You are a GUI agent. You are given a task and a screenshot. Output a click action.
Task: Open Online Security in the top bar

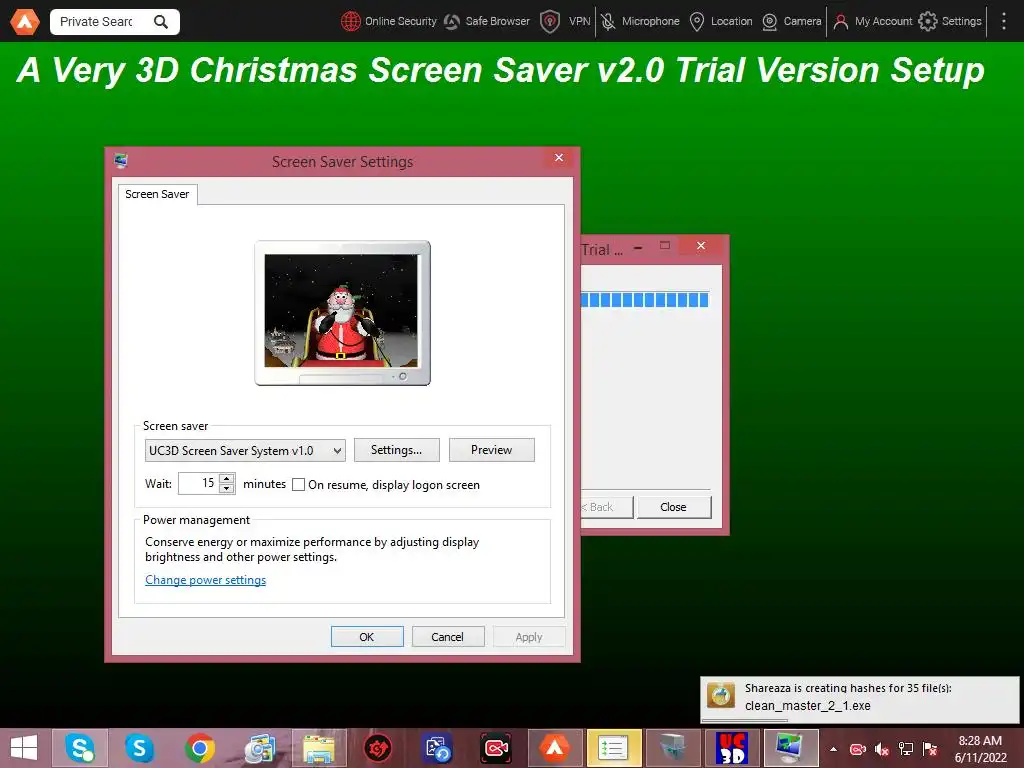coord(389,22)
